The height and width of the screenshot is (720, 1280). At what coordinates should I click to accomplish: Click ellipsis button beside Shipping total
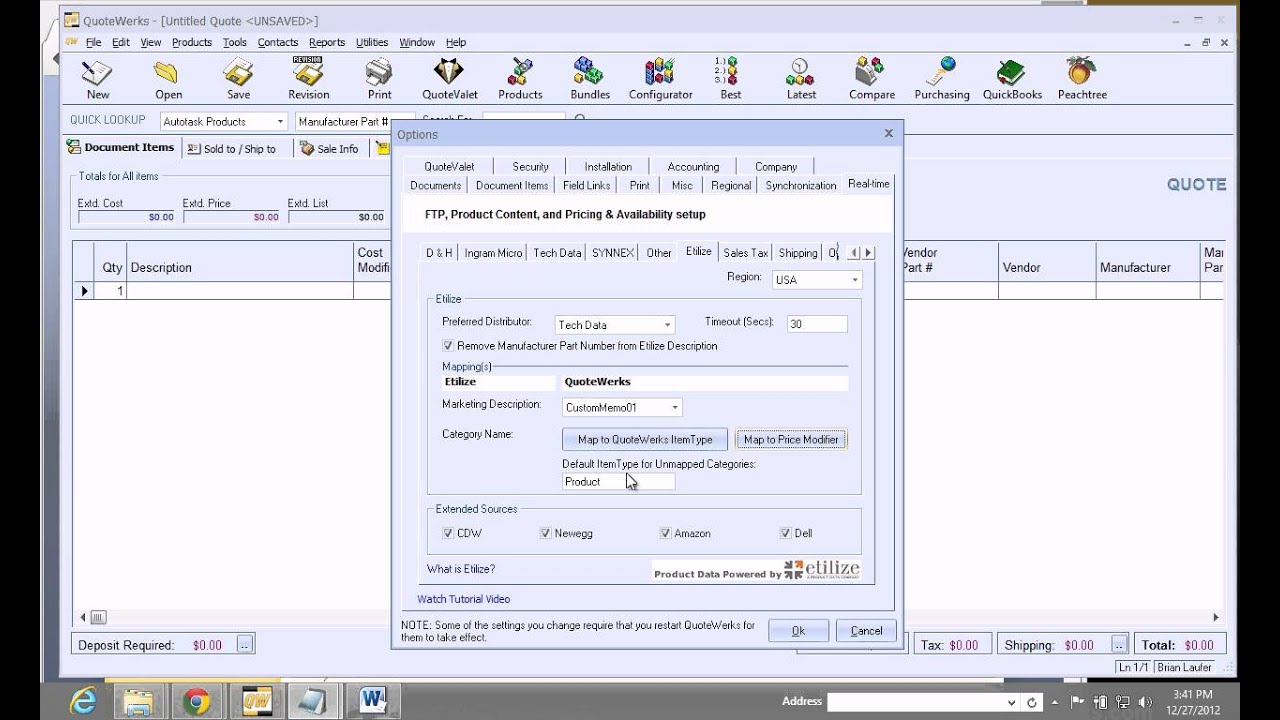click(1120, 645)
